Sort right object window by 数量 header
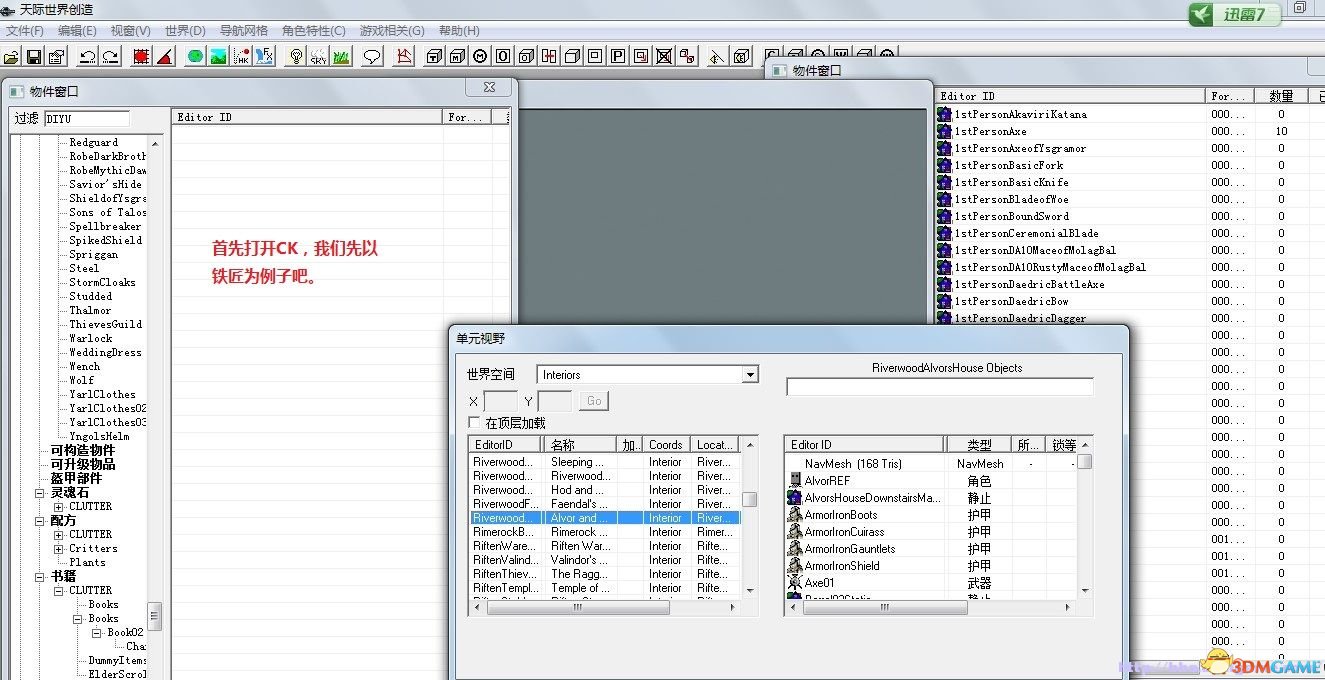The width and height of the screenshot is (1325, 680). 1281,96
